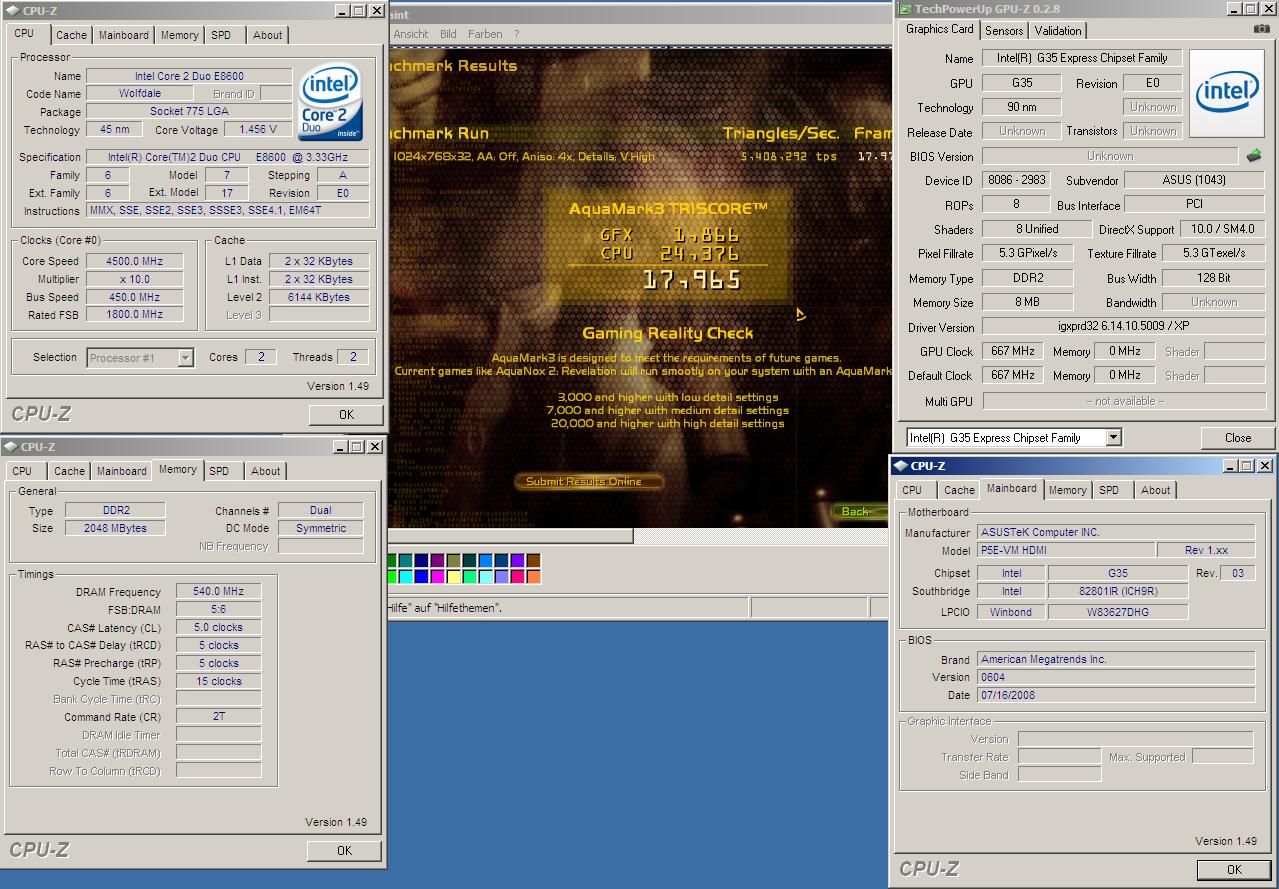Image resolution: width=1279 pixels, height=889 pixels.
Task: Open Cache tab in CPU-Z Memory window
Action: pos(69,471)
